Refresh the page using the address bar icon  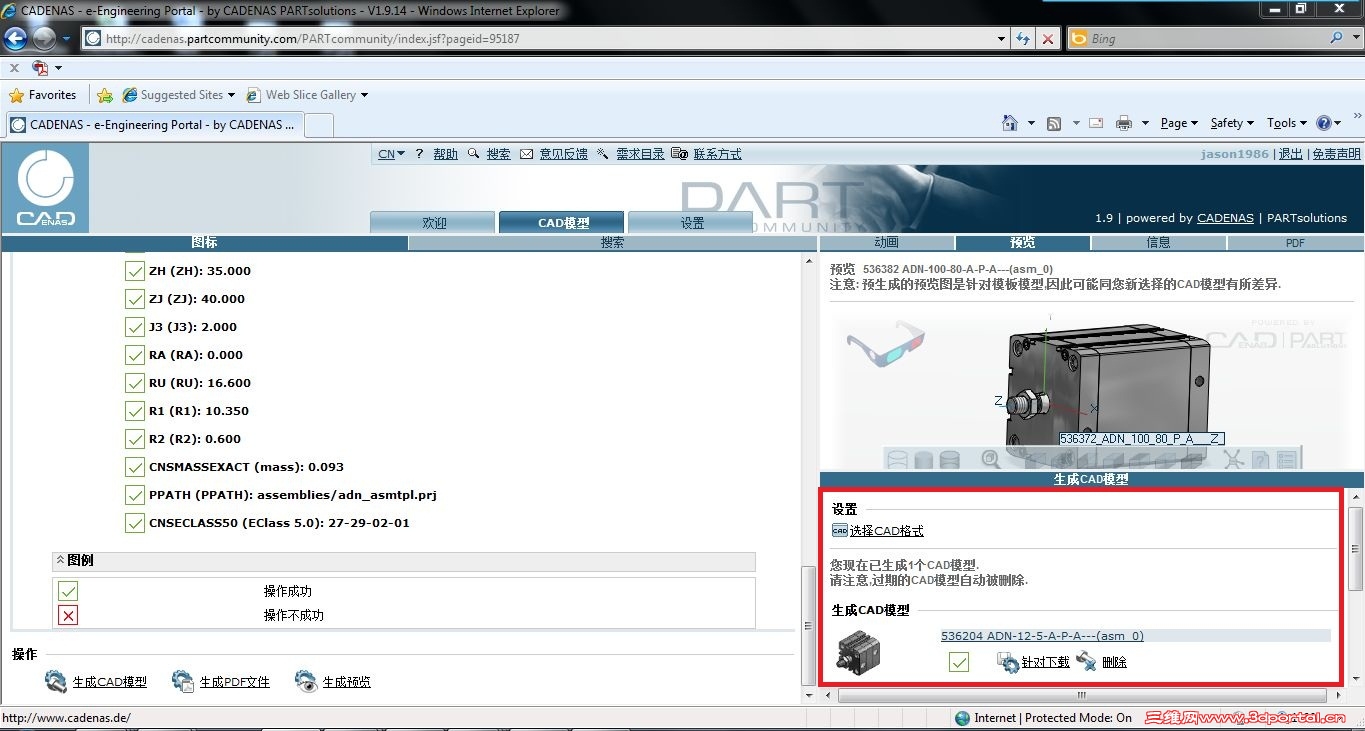[1023, 39]
